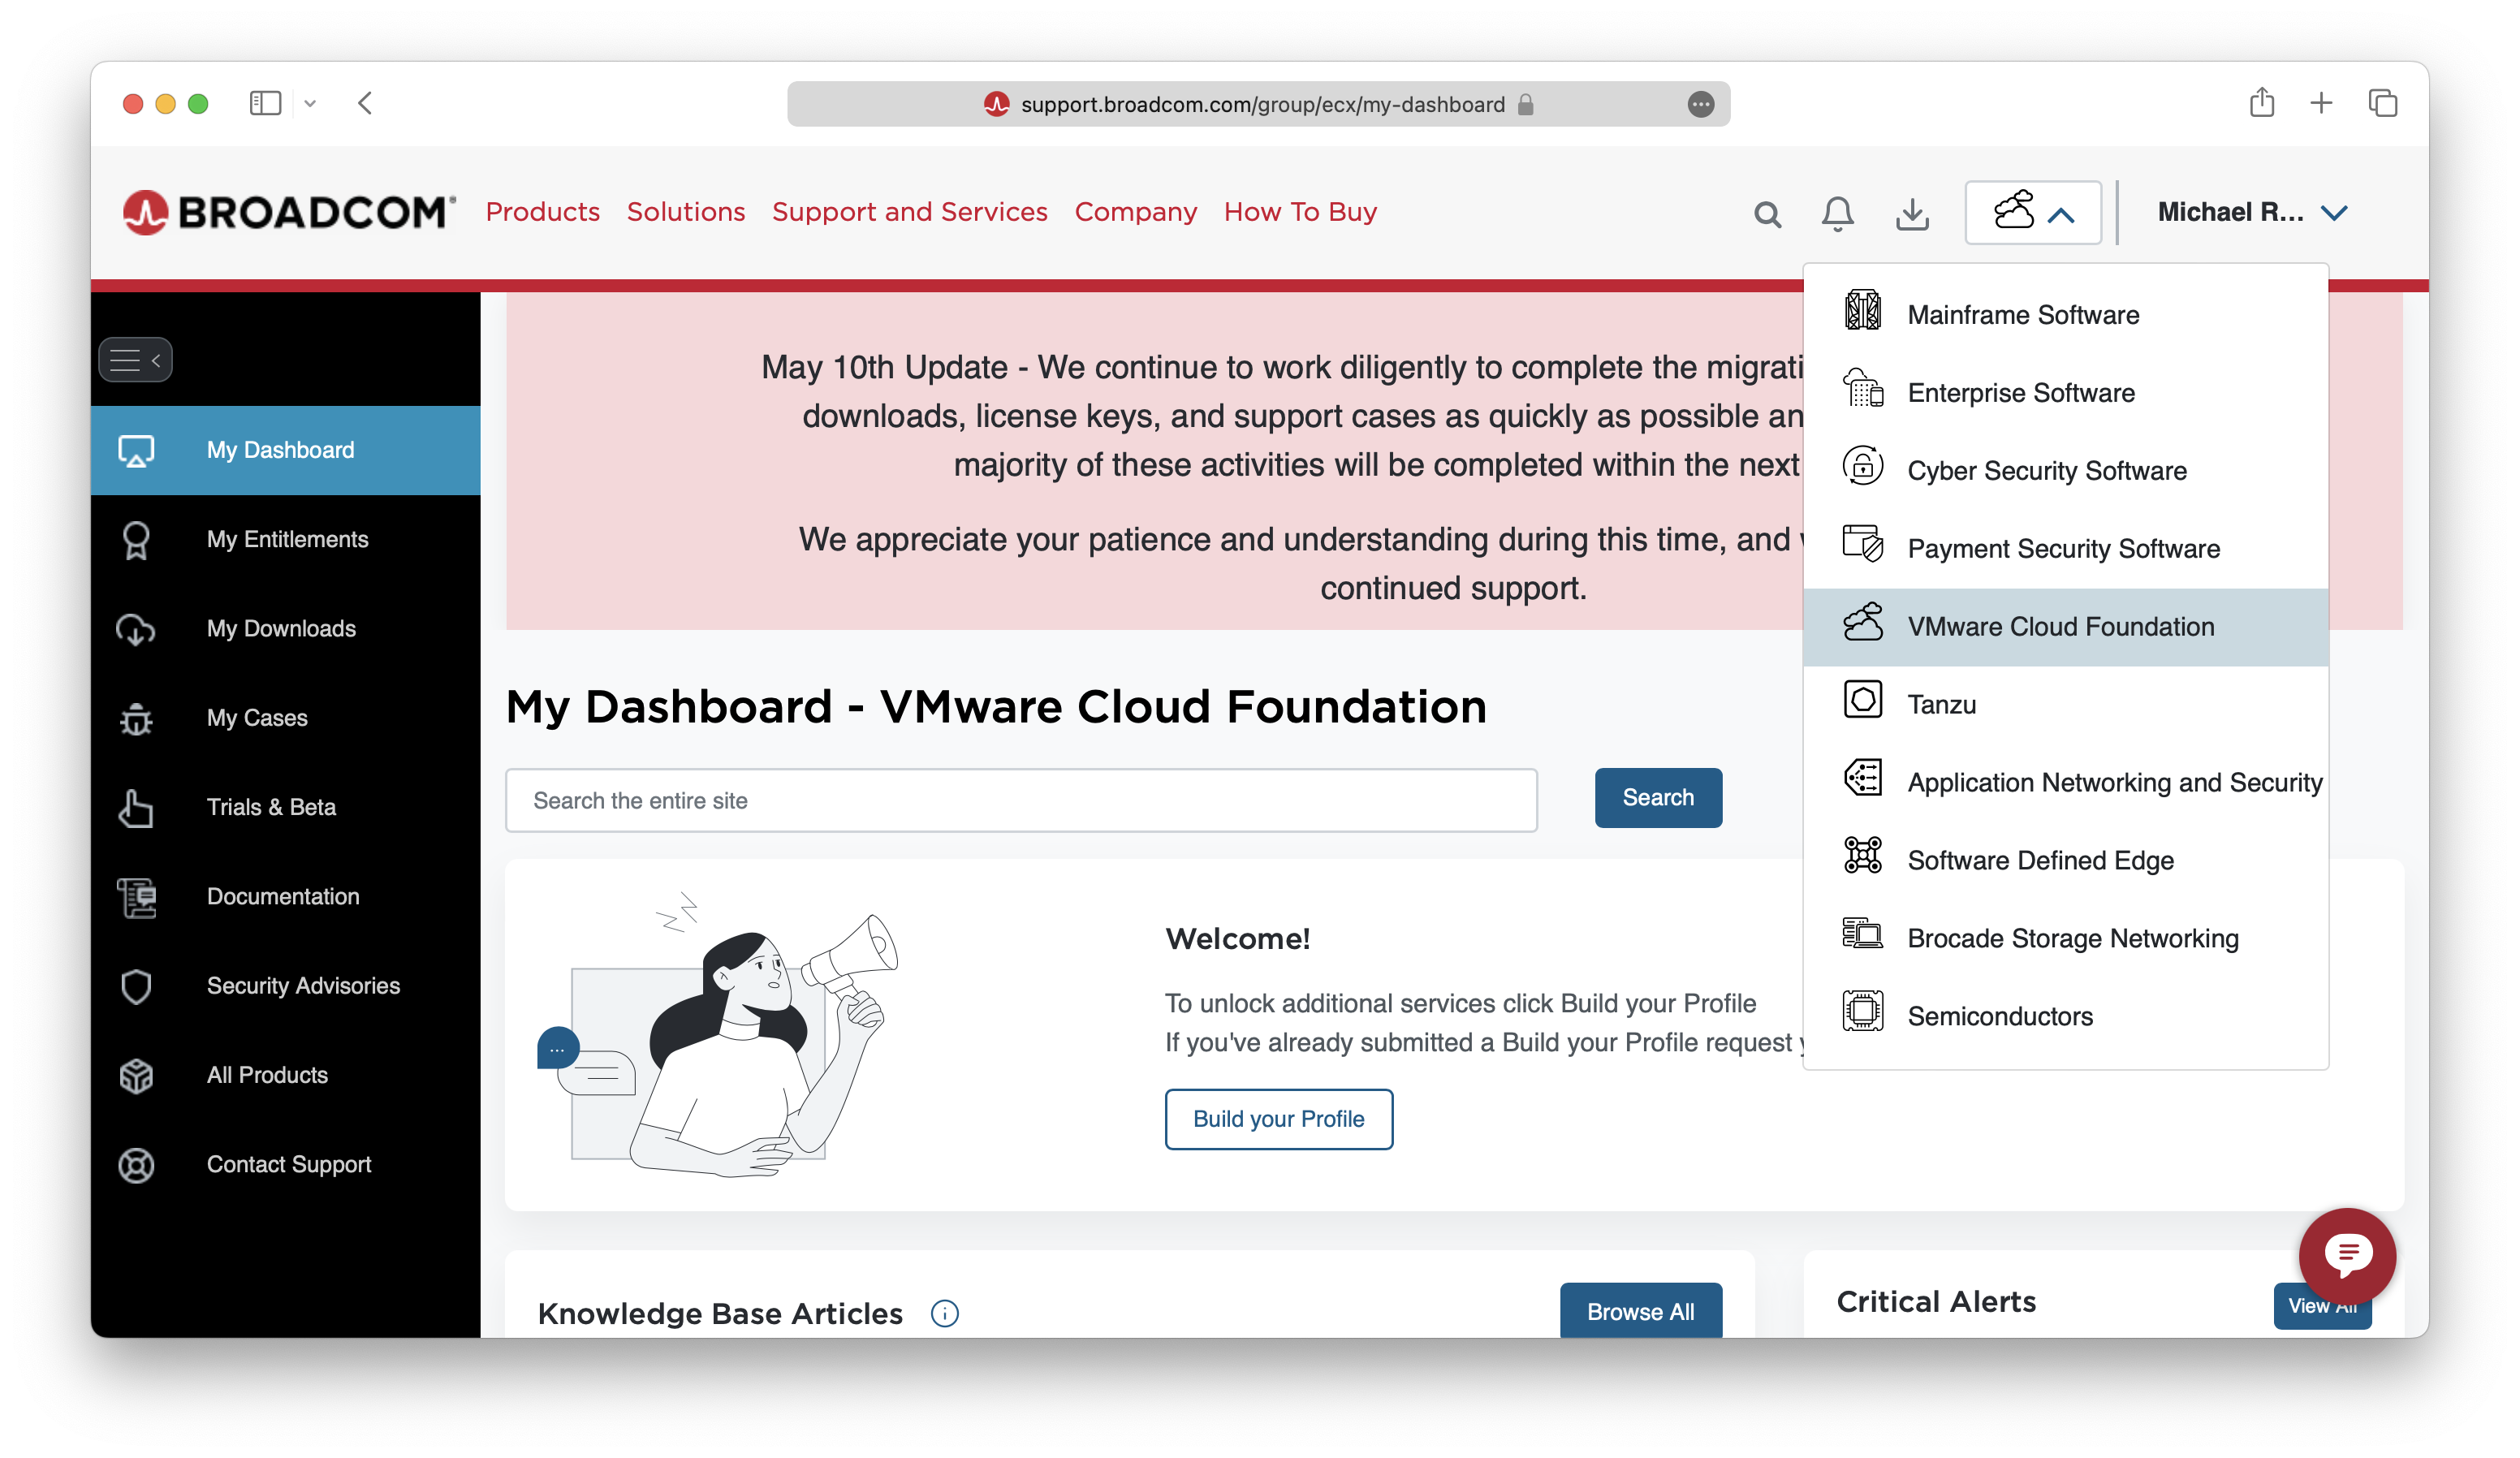Click the header downloads icon

pyautogui.click(x=1912, y=214)
